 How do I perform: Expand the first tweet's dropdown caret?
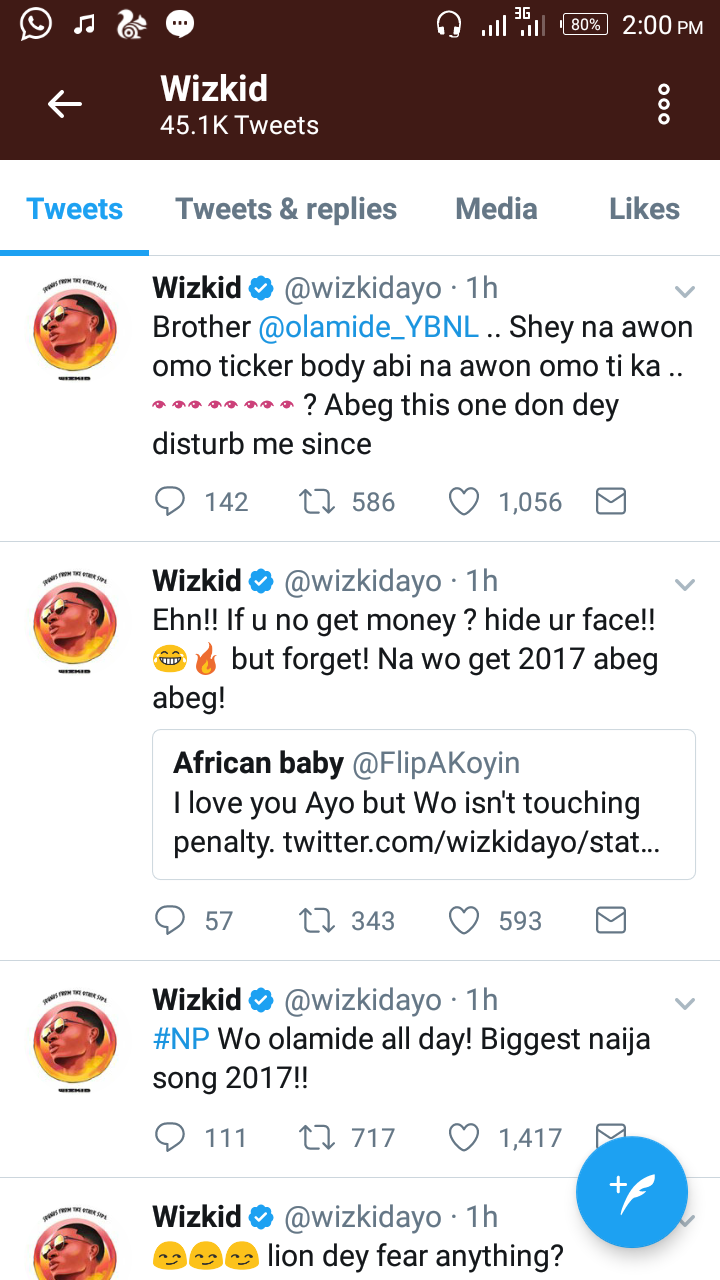[685, 292]
